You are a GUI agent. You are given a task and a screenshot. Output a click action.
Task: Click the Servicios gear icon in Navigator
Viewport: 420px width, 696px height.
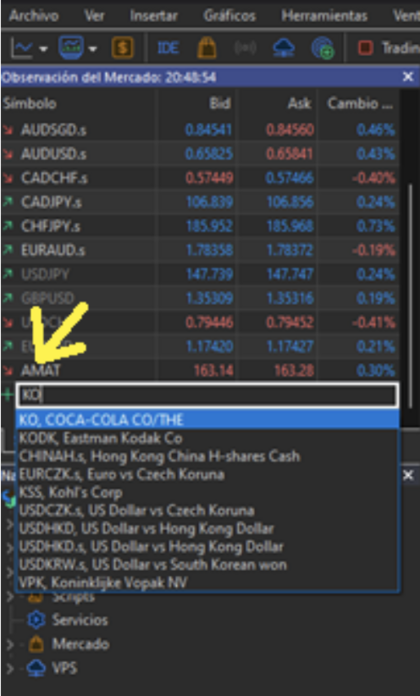tap(36, 620)
